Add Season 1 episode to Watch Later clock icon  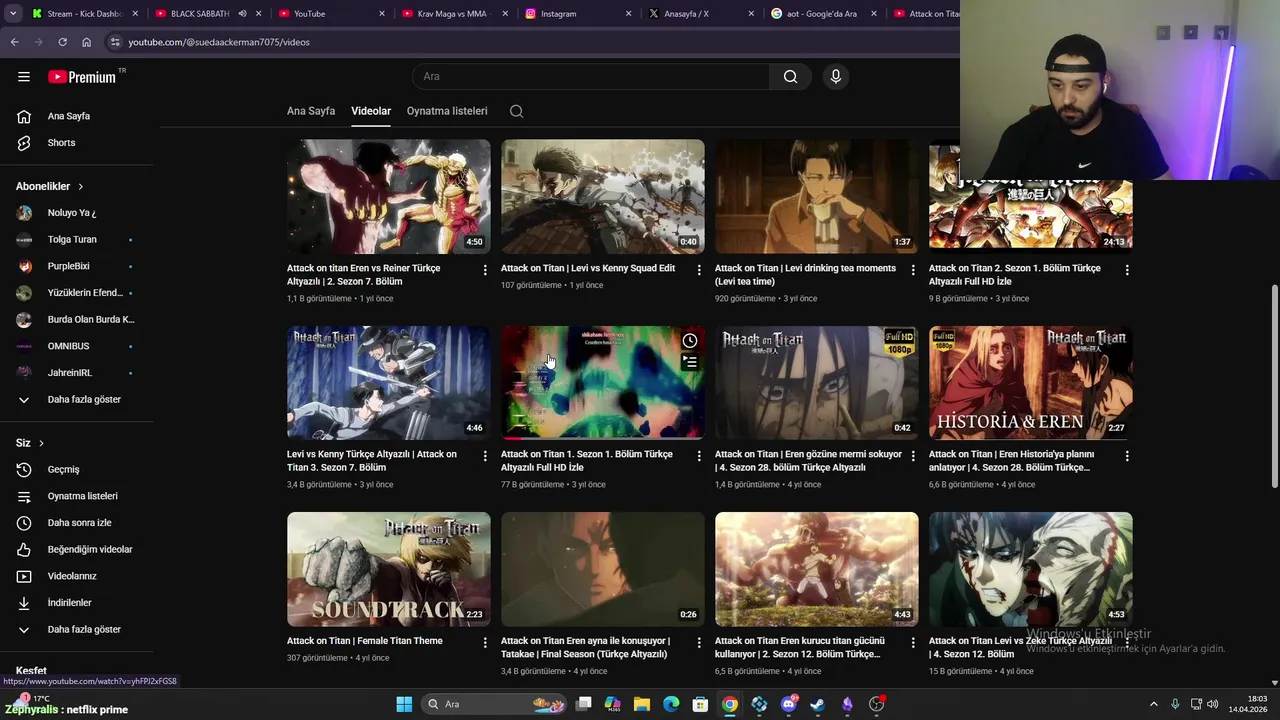(690, 341)
